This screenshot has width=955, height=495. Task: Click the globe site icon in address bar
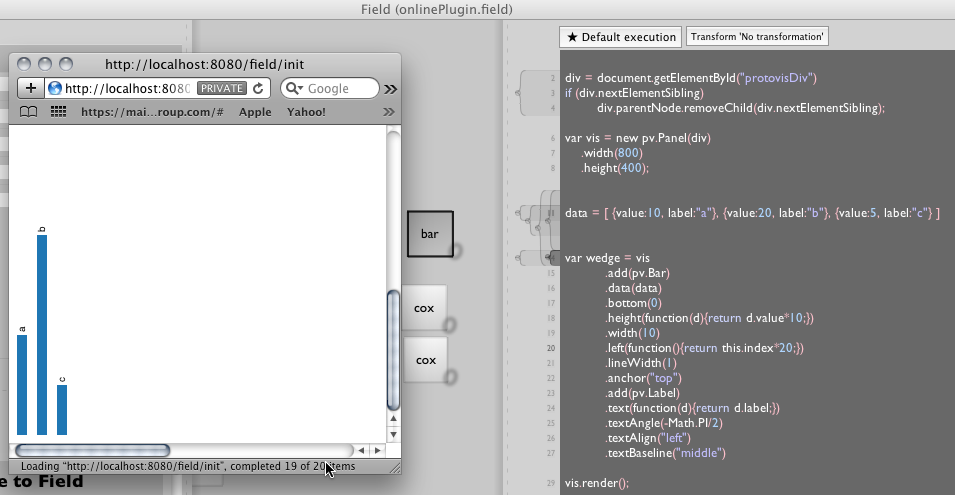point(55,88)
